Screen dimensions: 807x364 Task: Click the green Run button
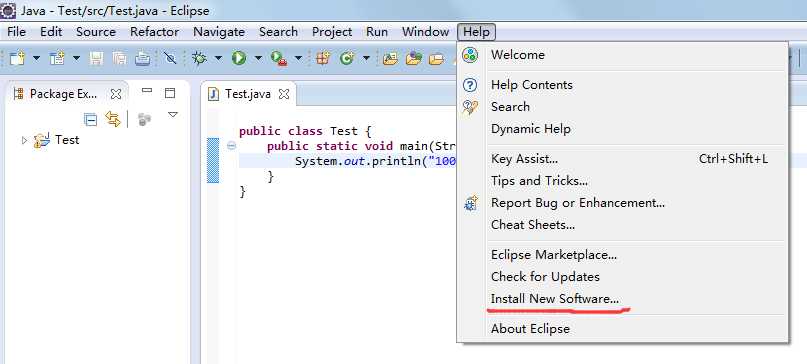click(239, 58)
